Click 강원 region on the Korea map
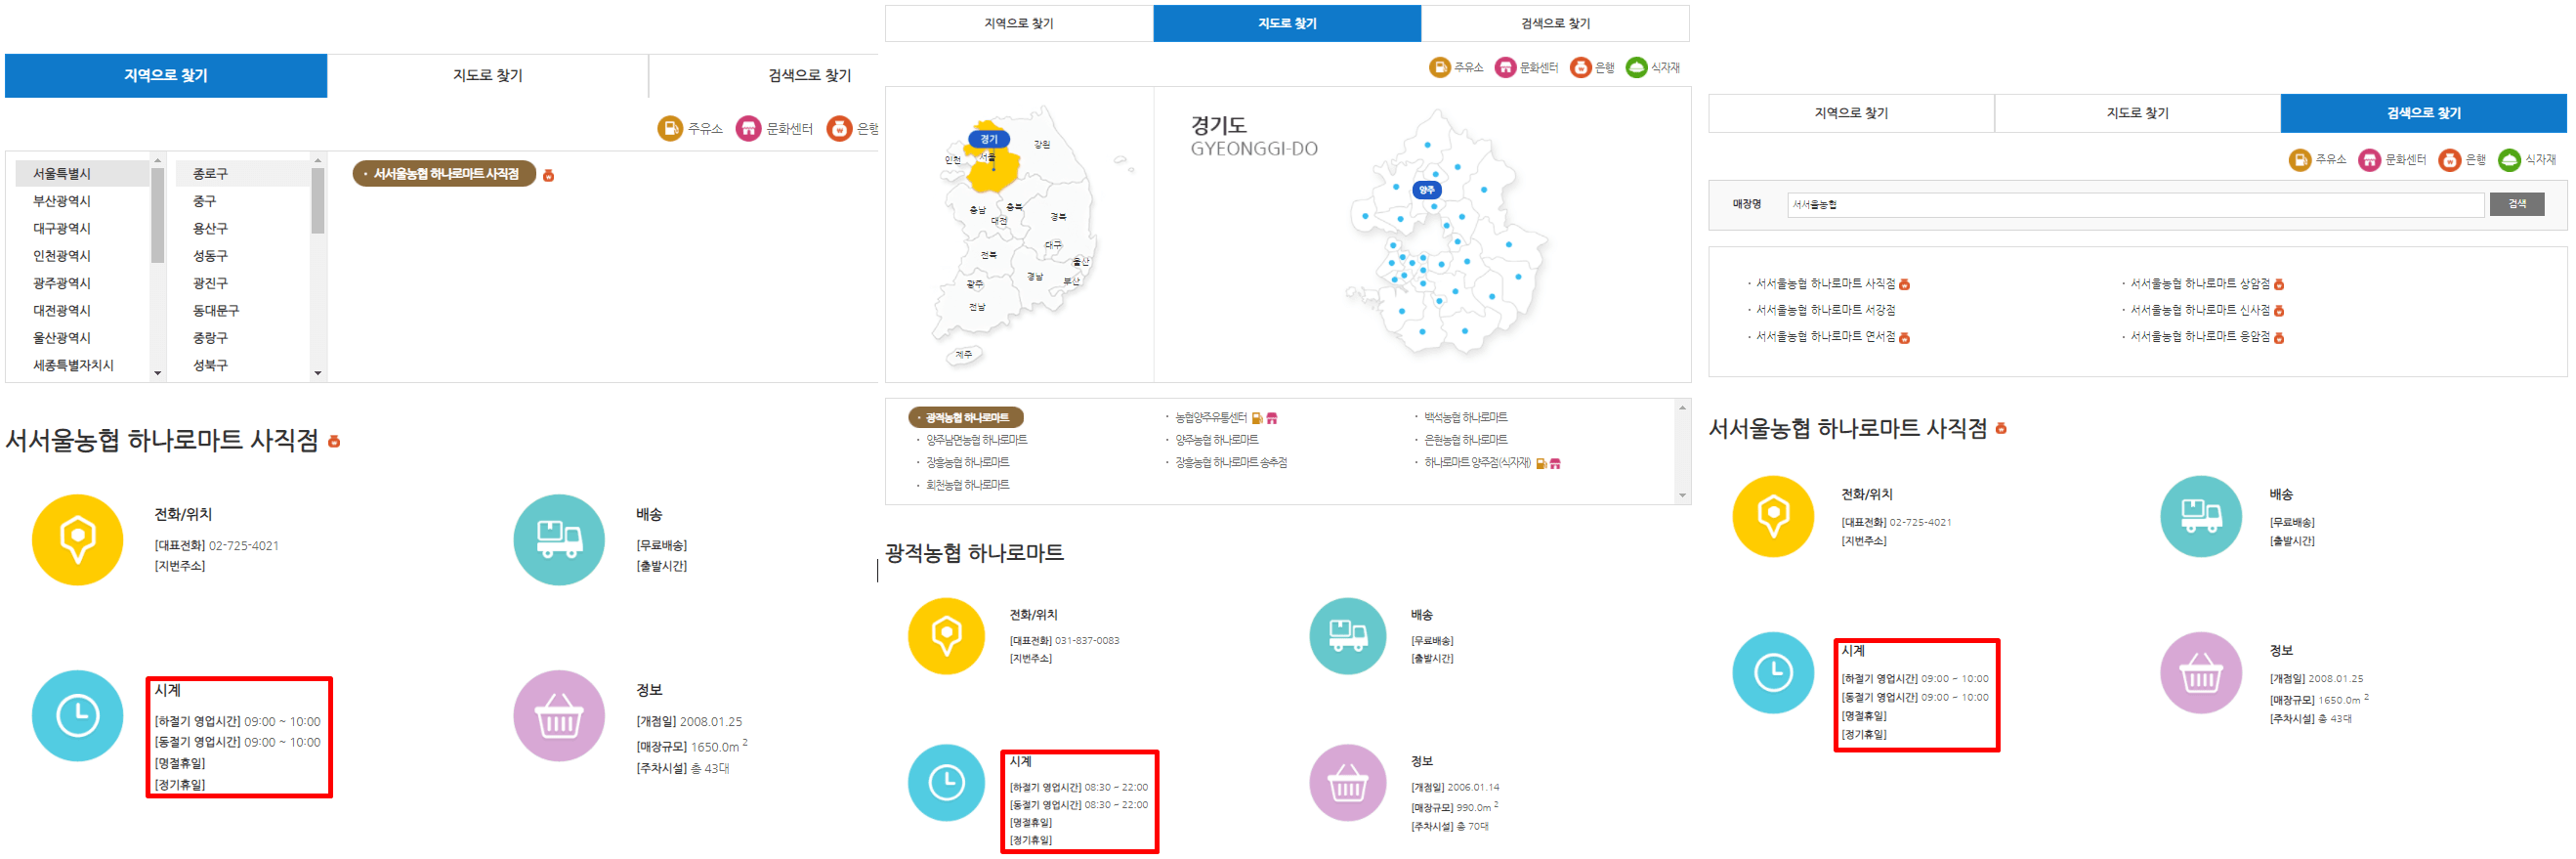 1042,145
